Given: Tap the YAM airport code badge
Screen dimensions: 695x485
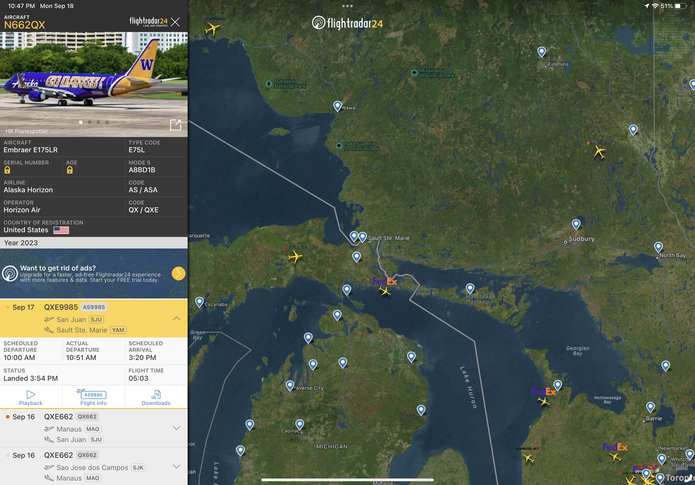Looking at the screenshot, I should coord(118,330).
